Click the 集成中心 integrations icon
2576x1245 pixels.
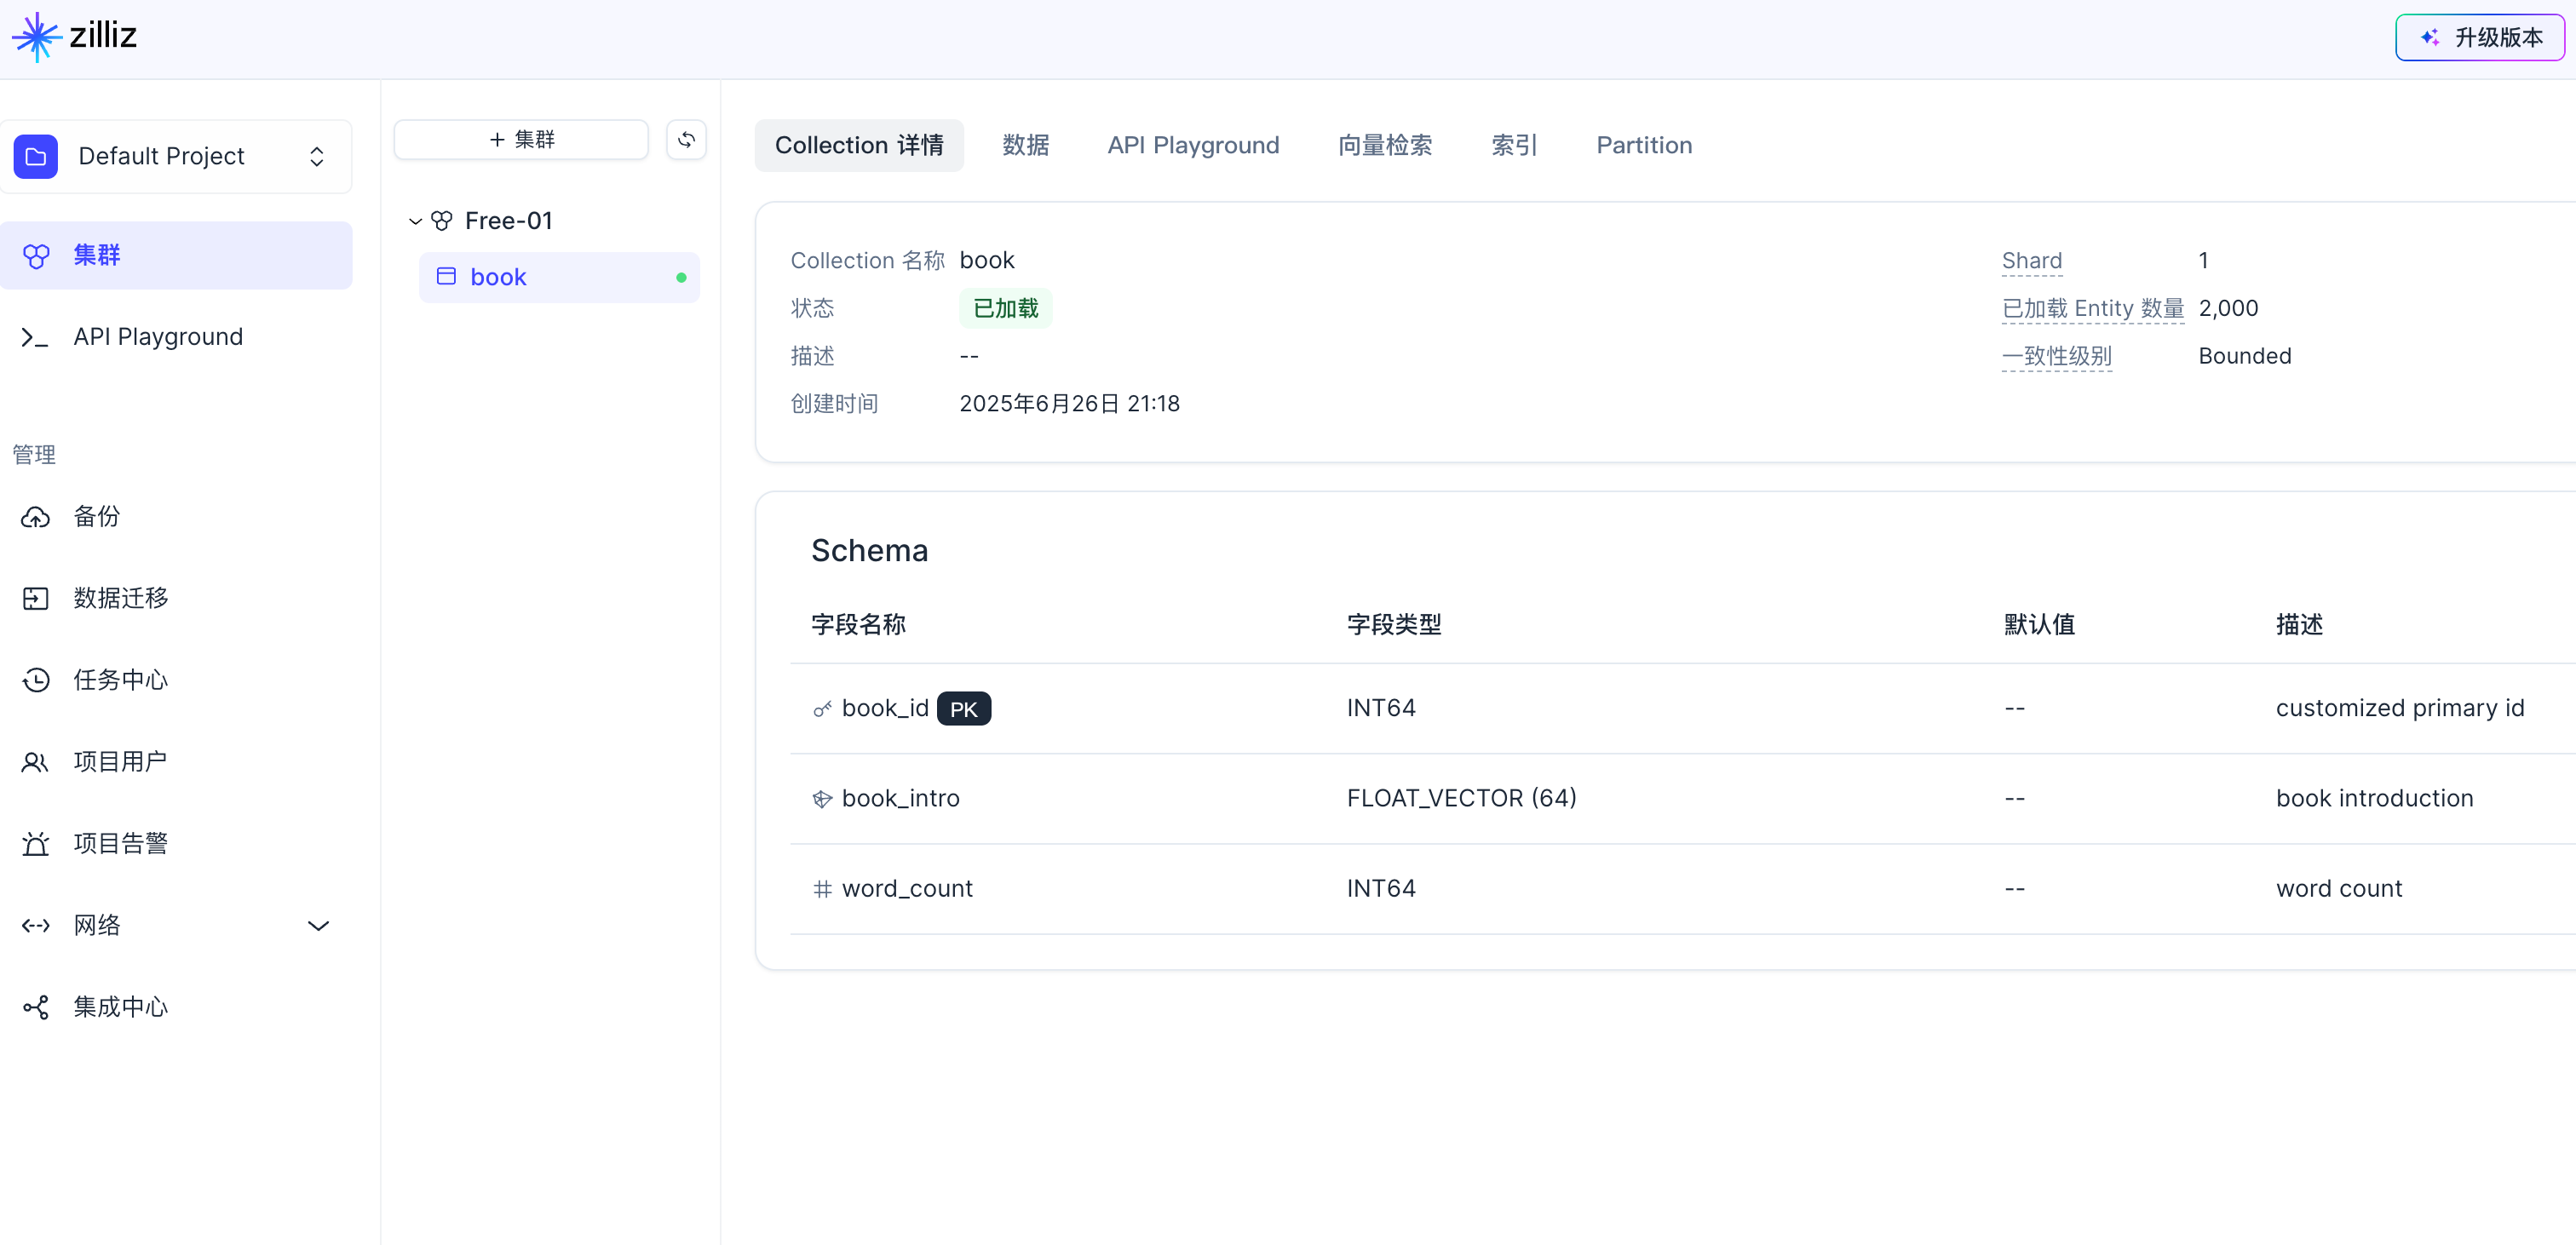click(36, 1007)
